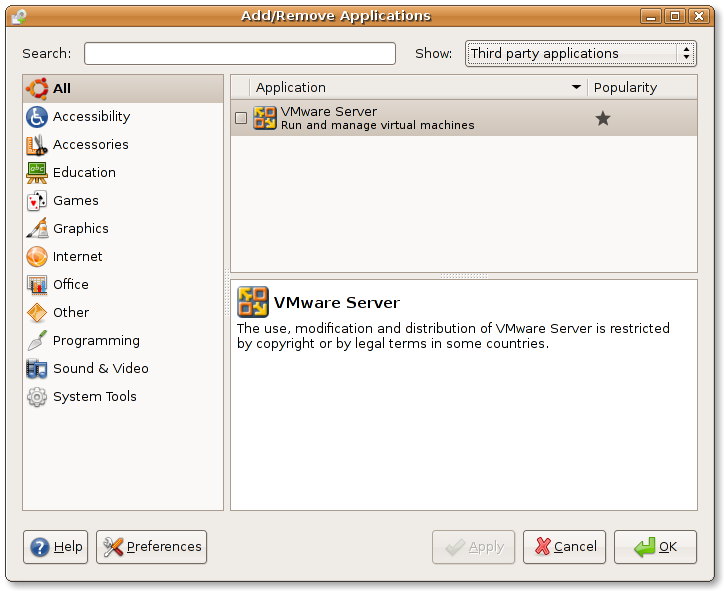The width and height of the screenshot is (724, 591).
Task: Select the Office category label
Action: point(71,284)
